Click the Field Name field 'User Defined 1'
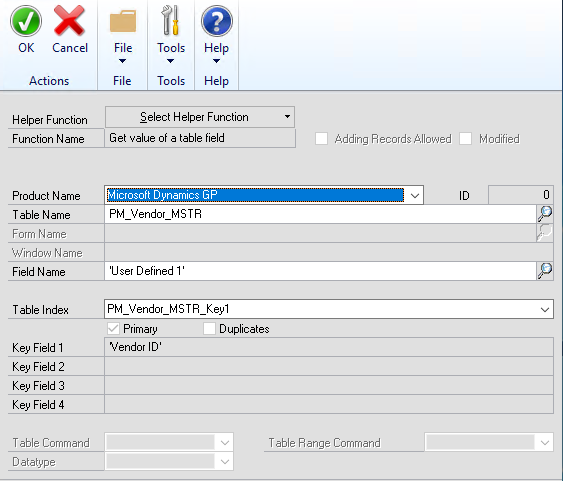The image size is (563, 481). pos(320,271)
